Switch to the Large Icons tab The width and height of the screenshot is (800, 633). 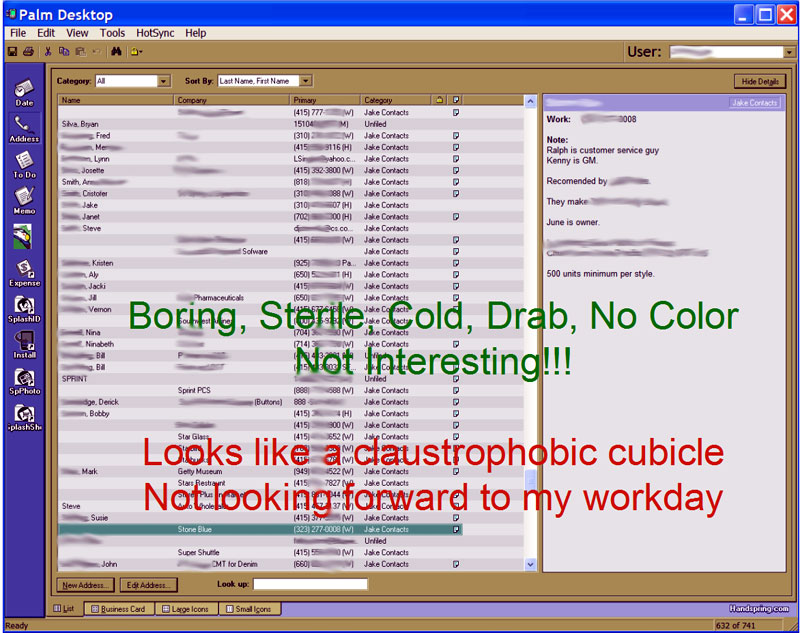[x=186, y=609]
